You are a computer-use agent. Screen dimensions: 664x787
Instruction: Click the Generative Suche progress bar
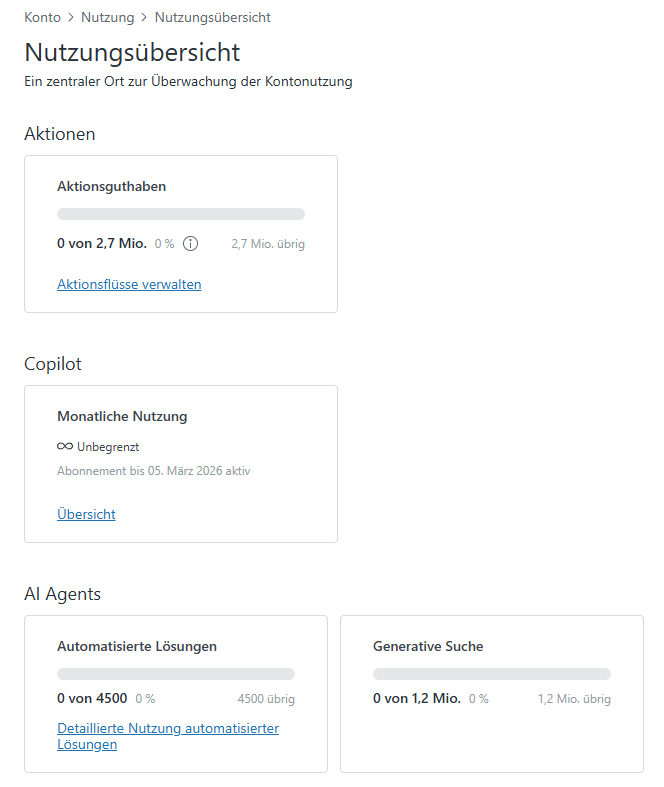pyautogui.click(x=492, y=674)
